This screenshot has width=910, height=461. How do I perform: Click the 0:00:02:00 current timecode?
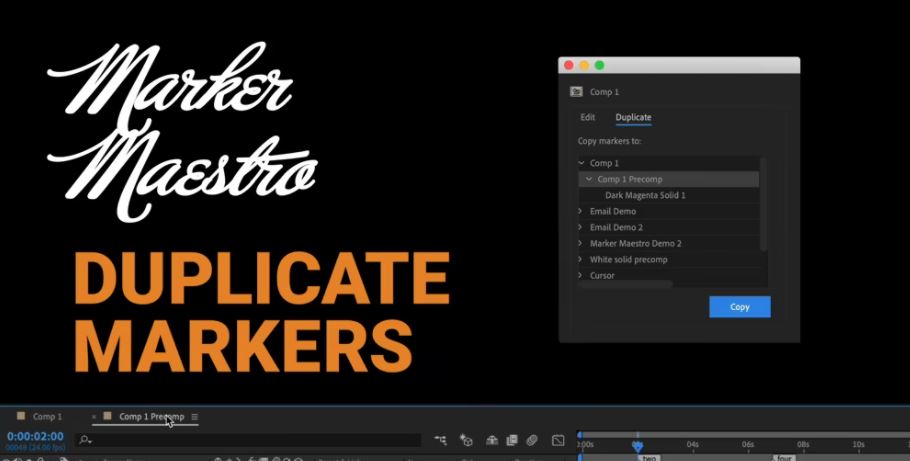click(35, 436)
